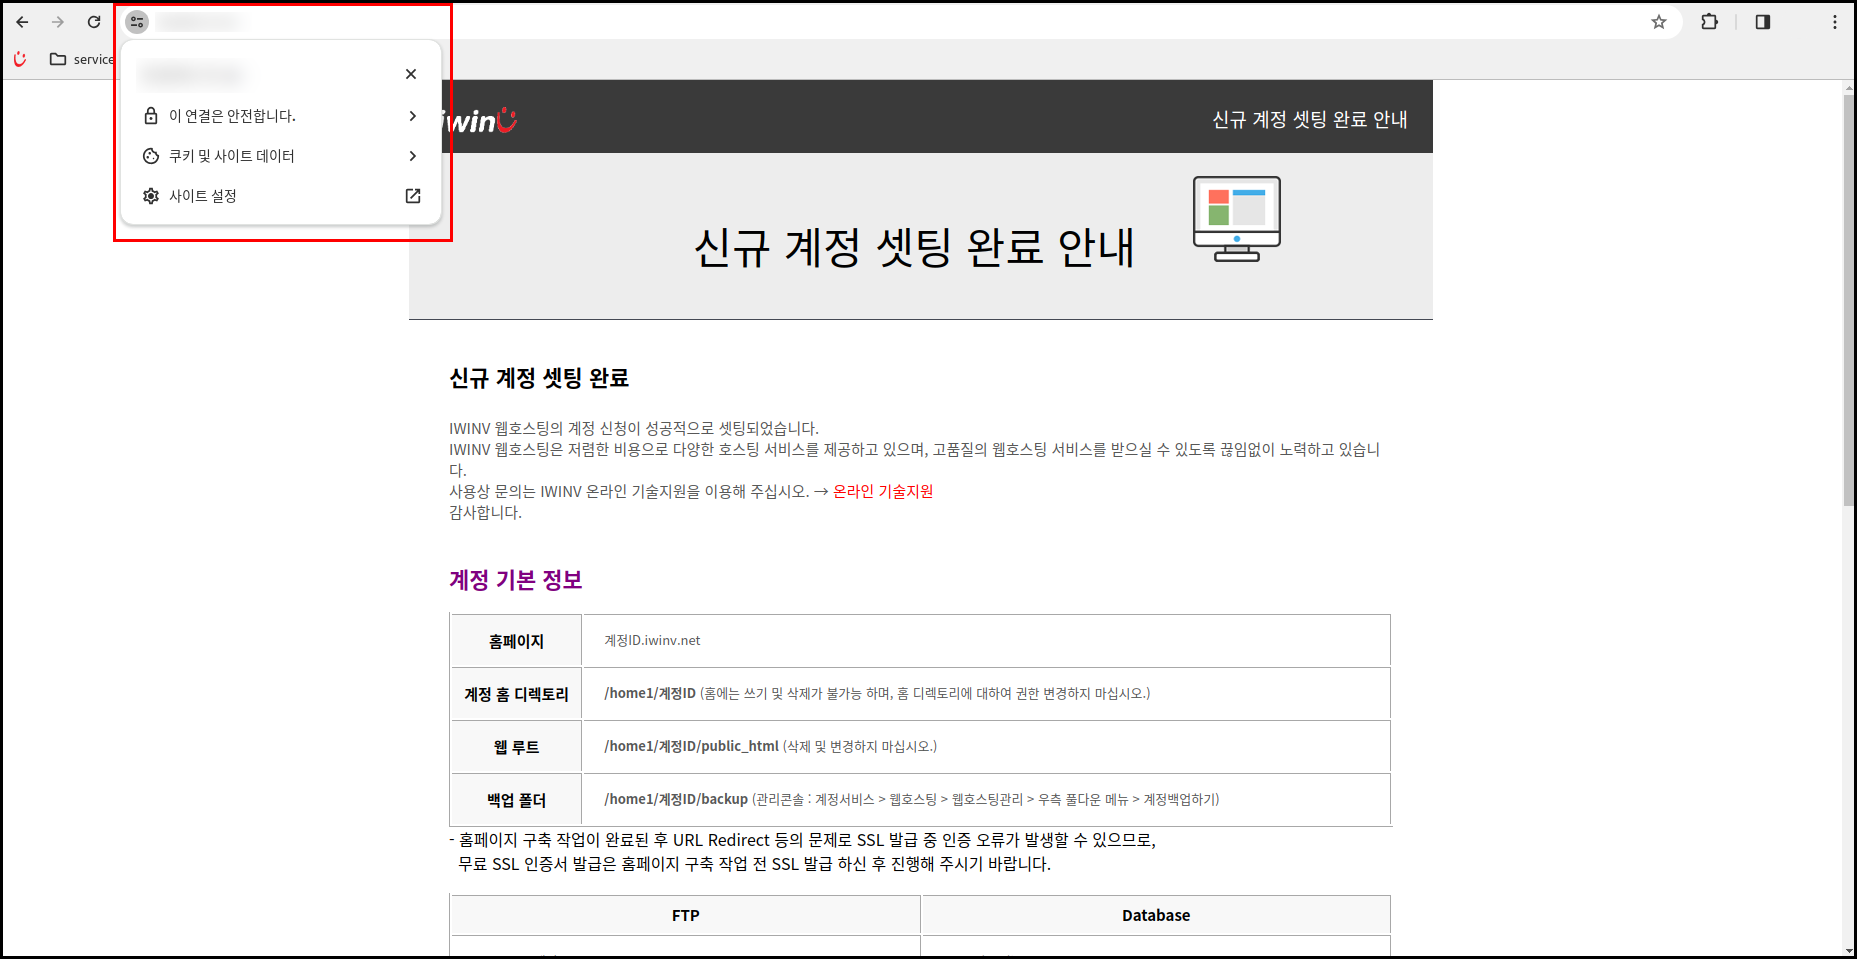Click the /home1/계정ID/backup cell
1857x959 pixels.
pyautogui.click(x=986, y=800)
